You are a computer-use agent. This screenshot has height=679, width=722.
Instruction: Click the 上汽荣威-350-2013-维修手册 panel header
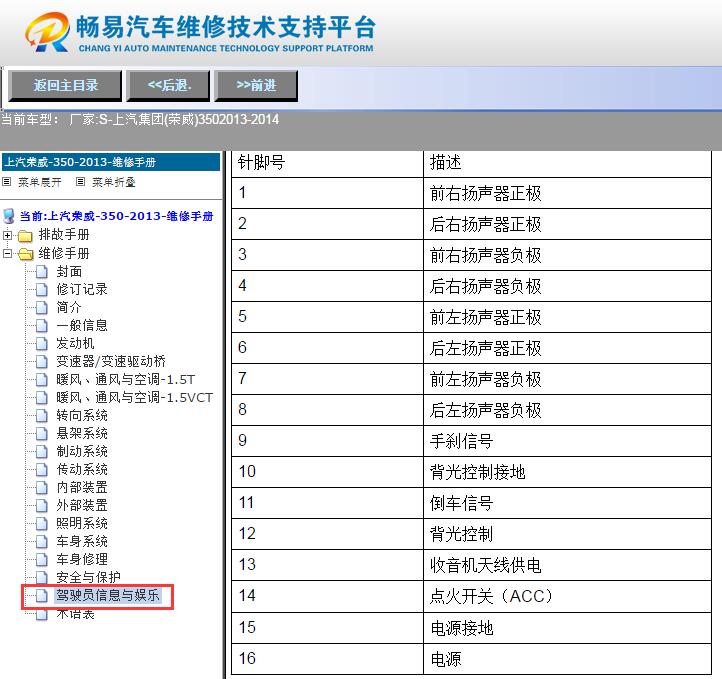coord(111,162)
